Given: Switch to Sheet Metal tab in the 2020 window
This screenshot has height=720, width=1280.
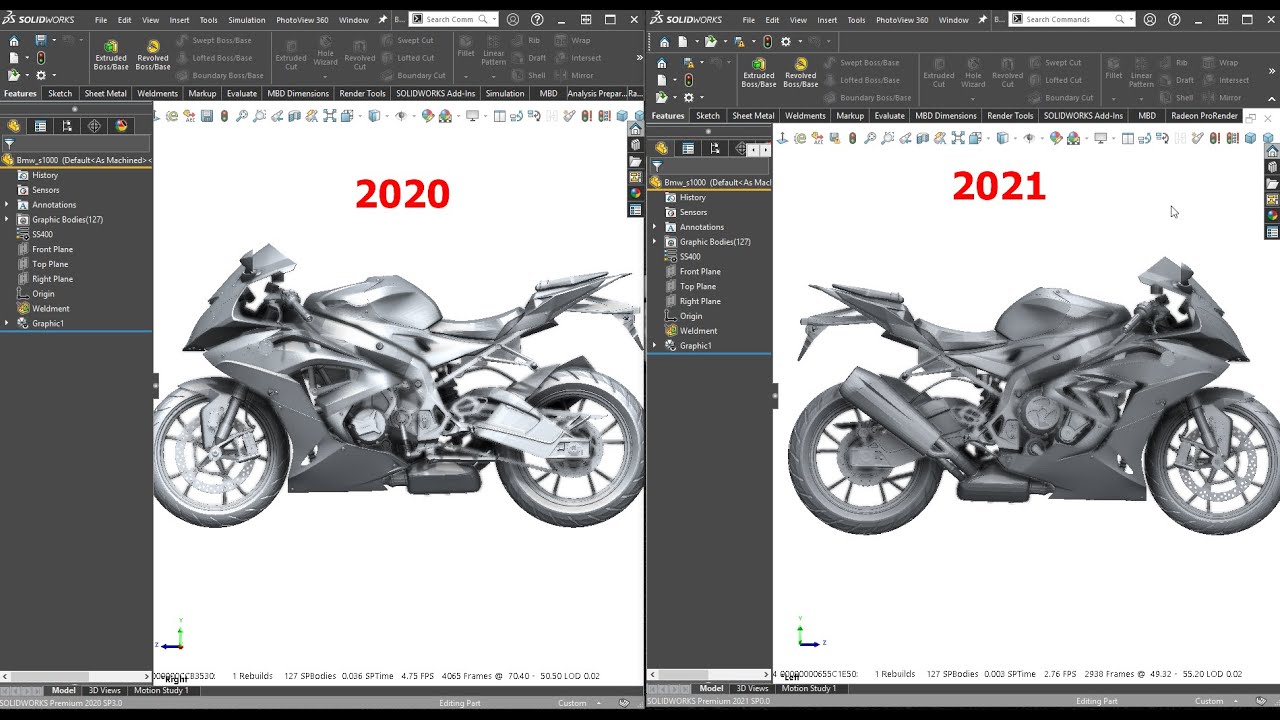Looking at the screenshot, I should tap(105, 93).
